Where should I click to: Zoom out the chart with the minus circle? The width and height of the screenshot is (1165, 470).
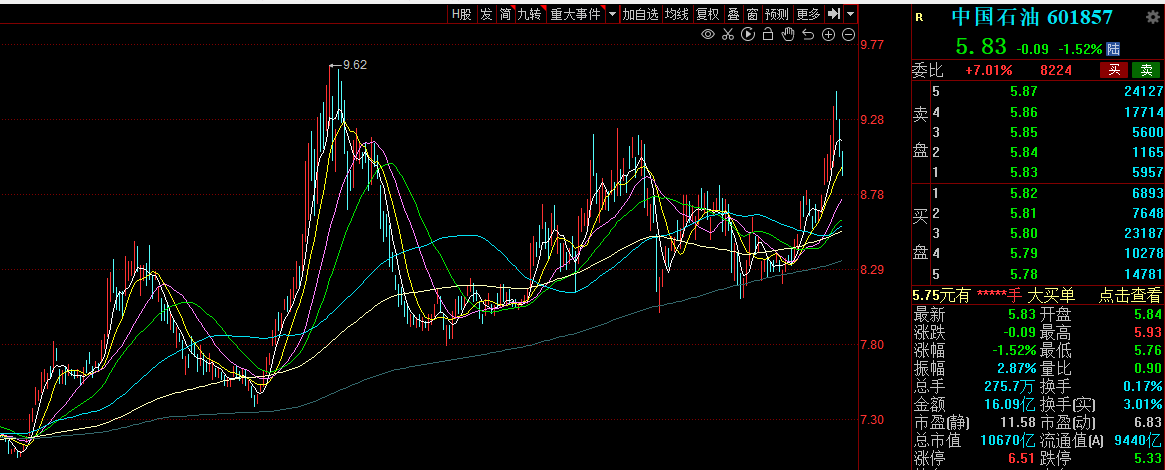(848, 34)
